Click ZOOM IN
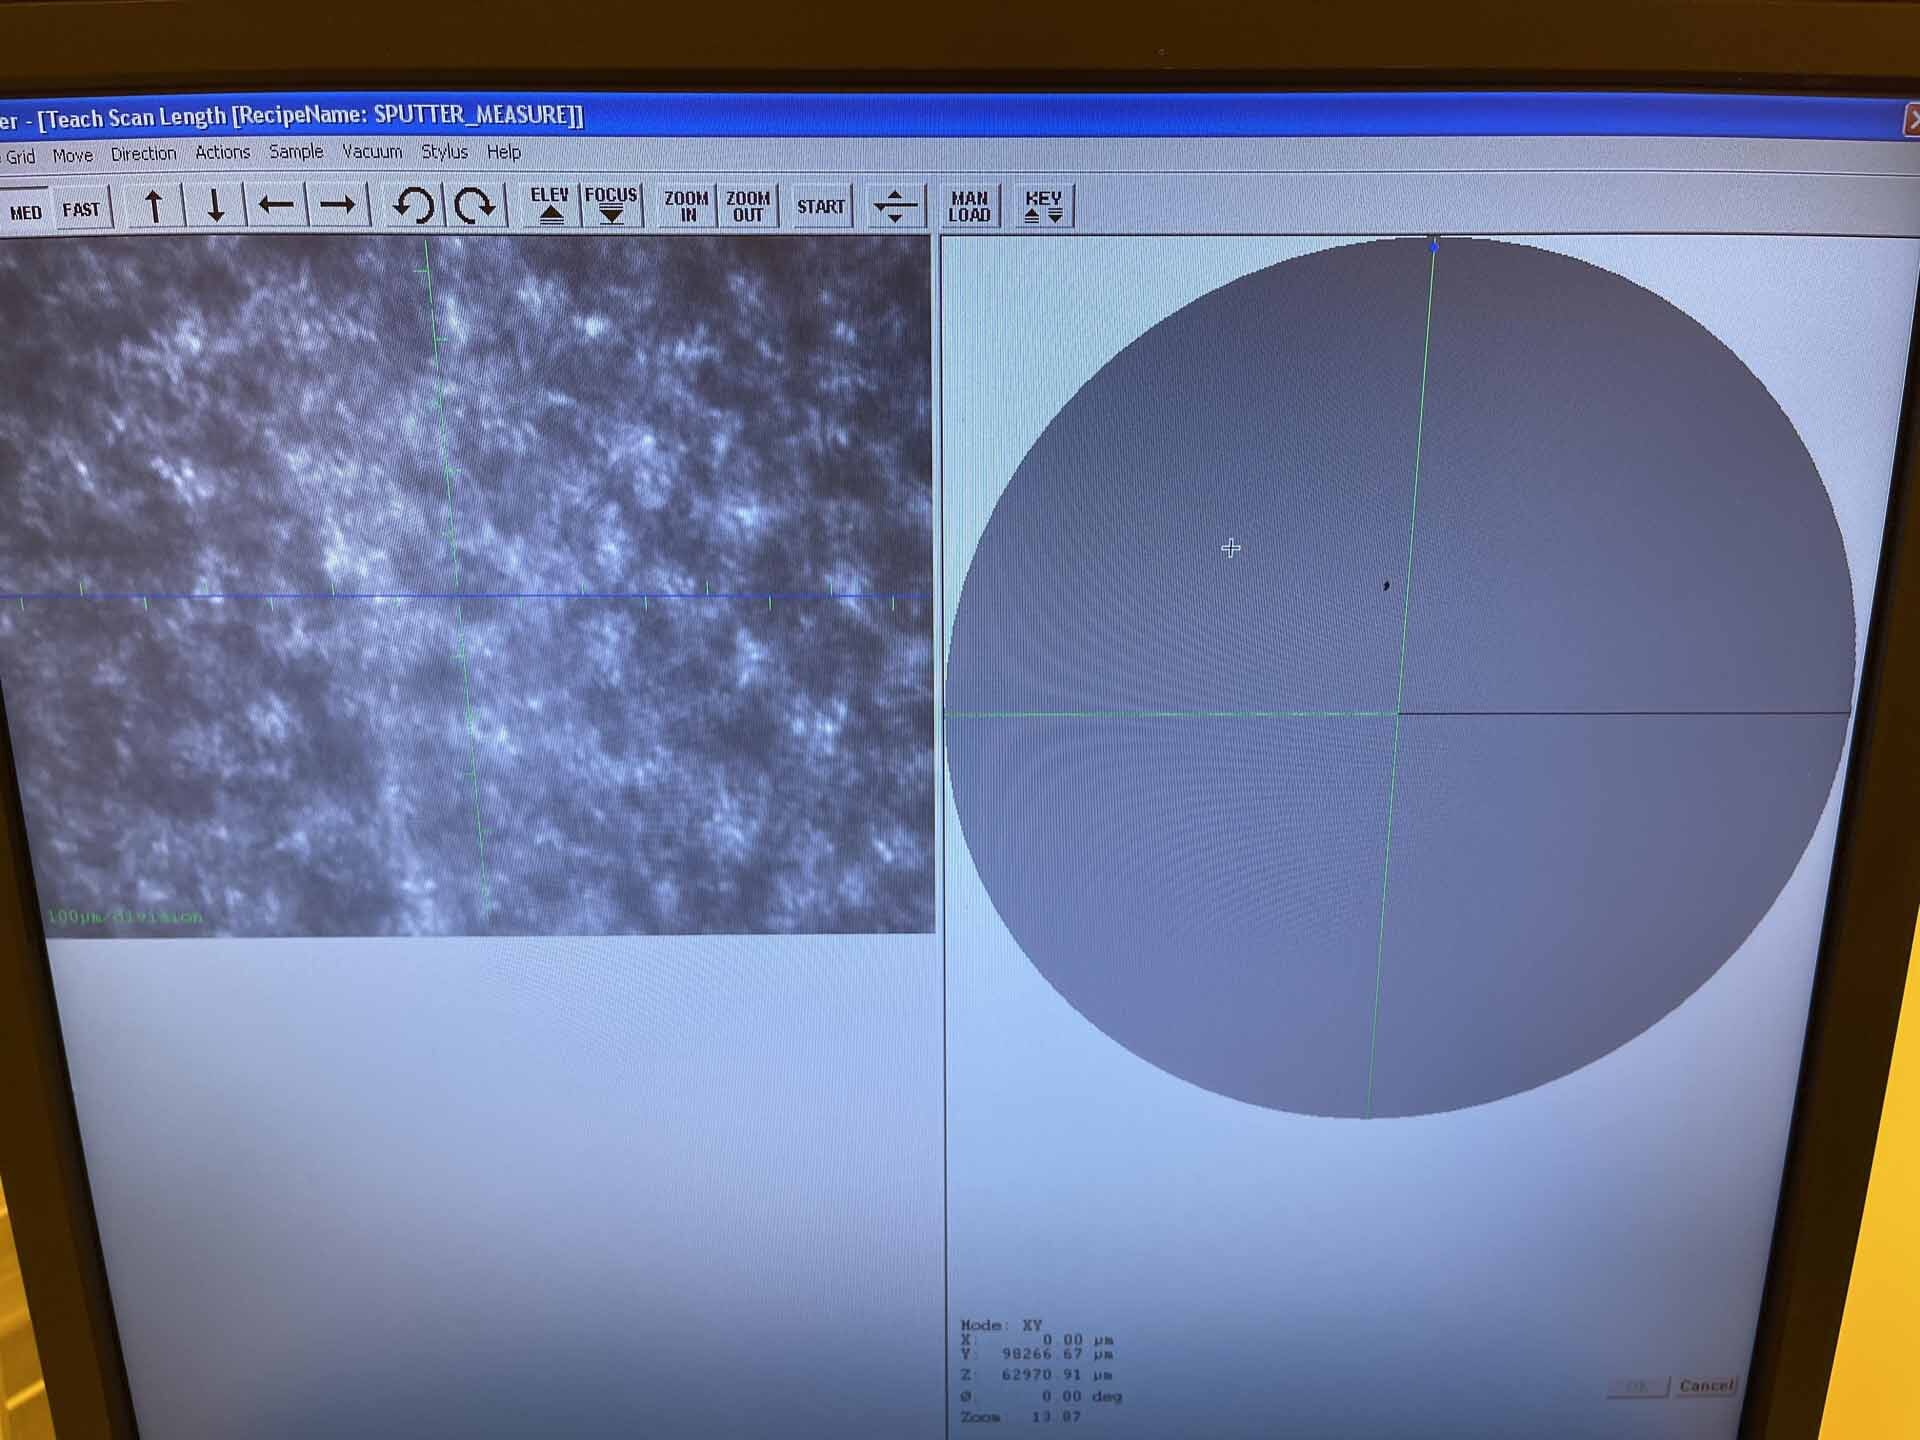Image resolution: width=1920 pixels, height=1440 pixels. tap(687, 206)
